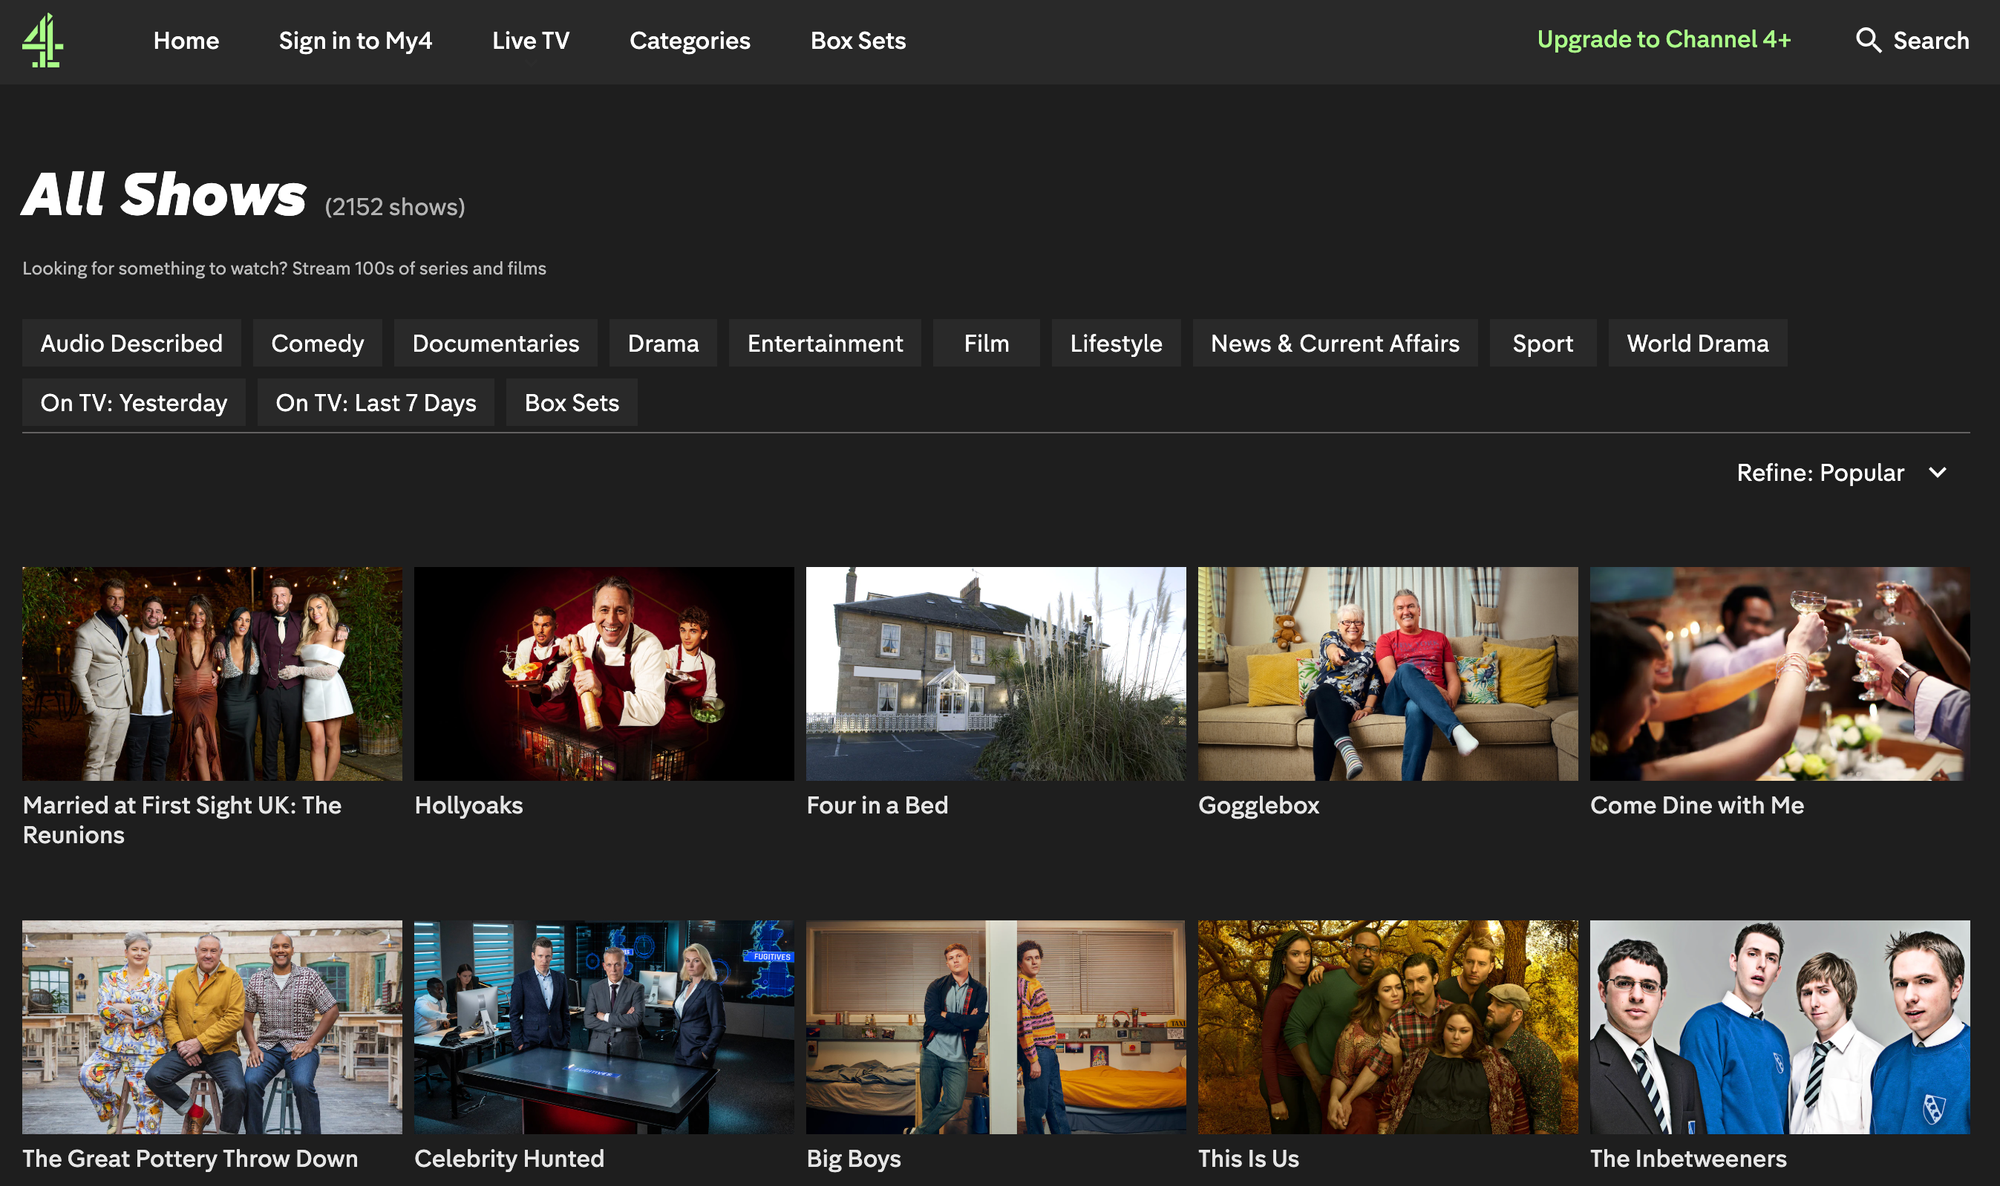Screen dimensions: 2000x1186
Task: Click the Four in a Bed title
Action: [877, 805]
